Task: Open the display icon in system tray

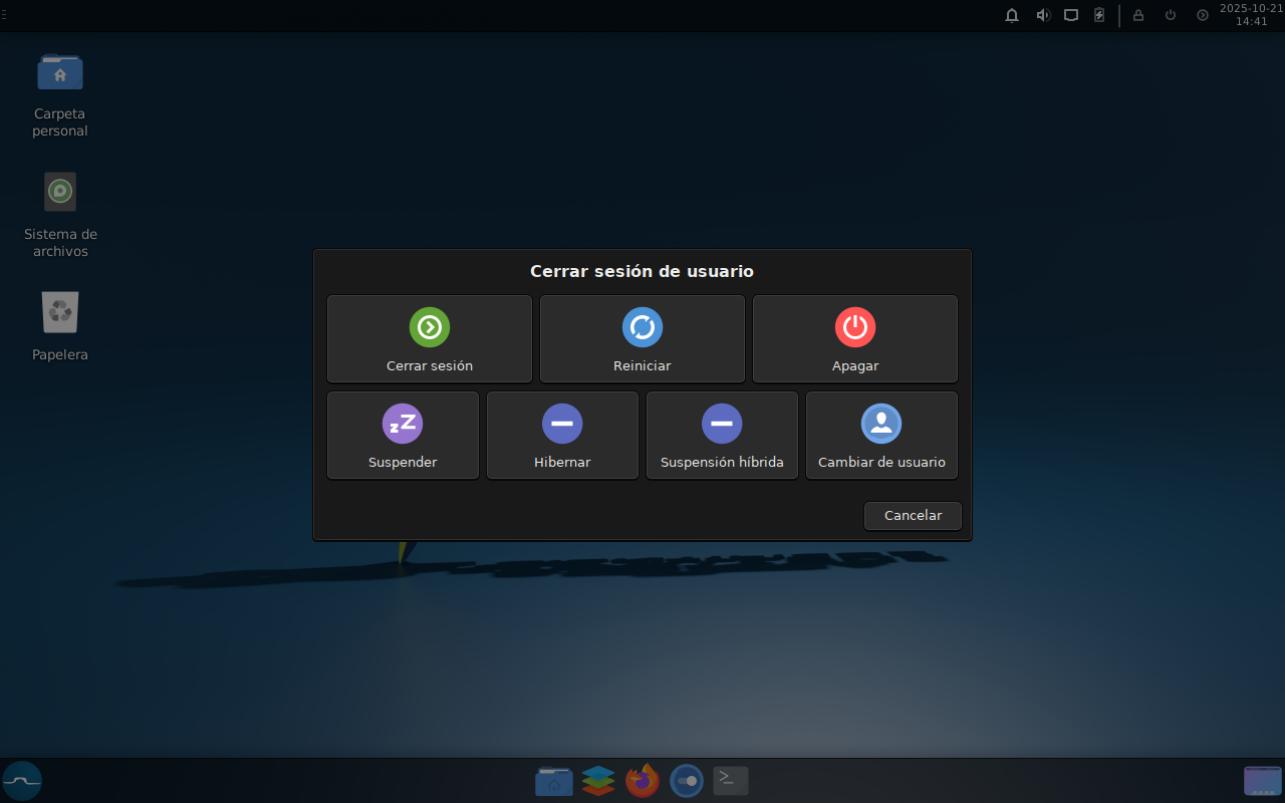Action: point(1071,15)
